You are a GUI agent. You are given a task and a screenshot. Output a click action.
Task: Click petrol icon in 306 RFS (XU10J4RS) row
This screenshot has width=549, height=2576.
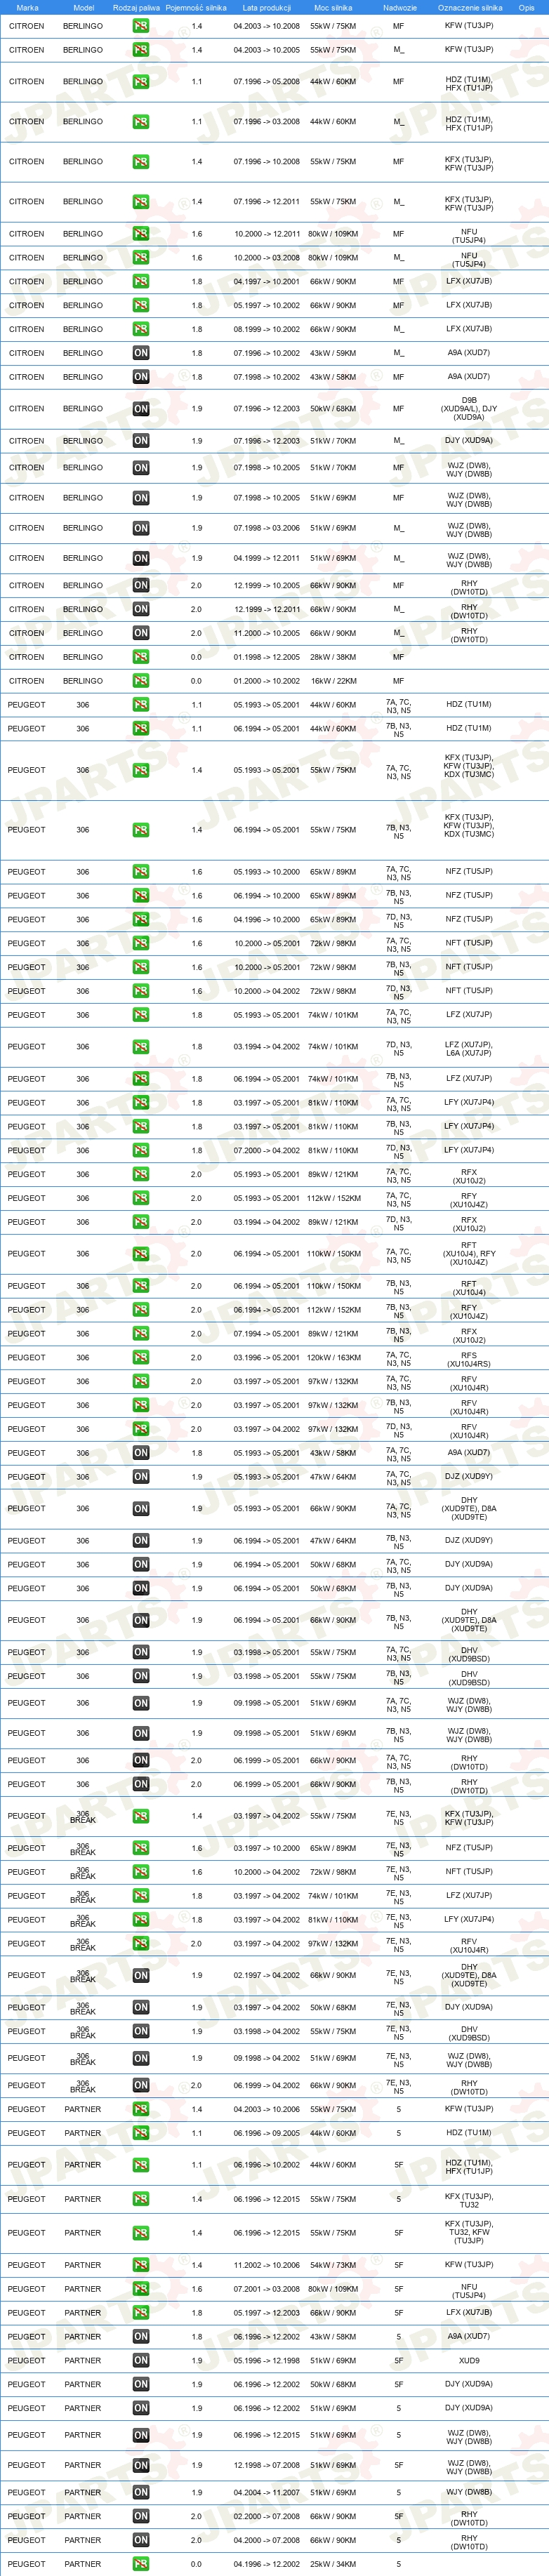pyautogui.click(x=141, y=1358)
